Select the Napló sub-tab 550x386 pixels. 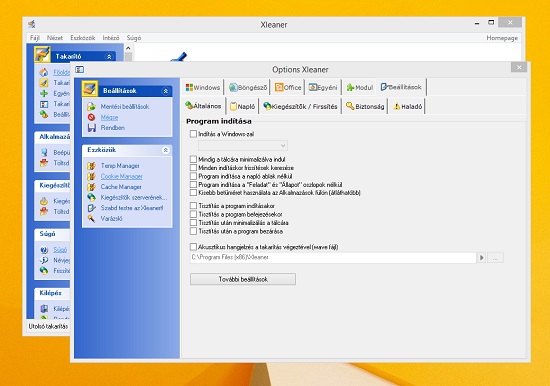click(242, 106)
